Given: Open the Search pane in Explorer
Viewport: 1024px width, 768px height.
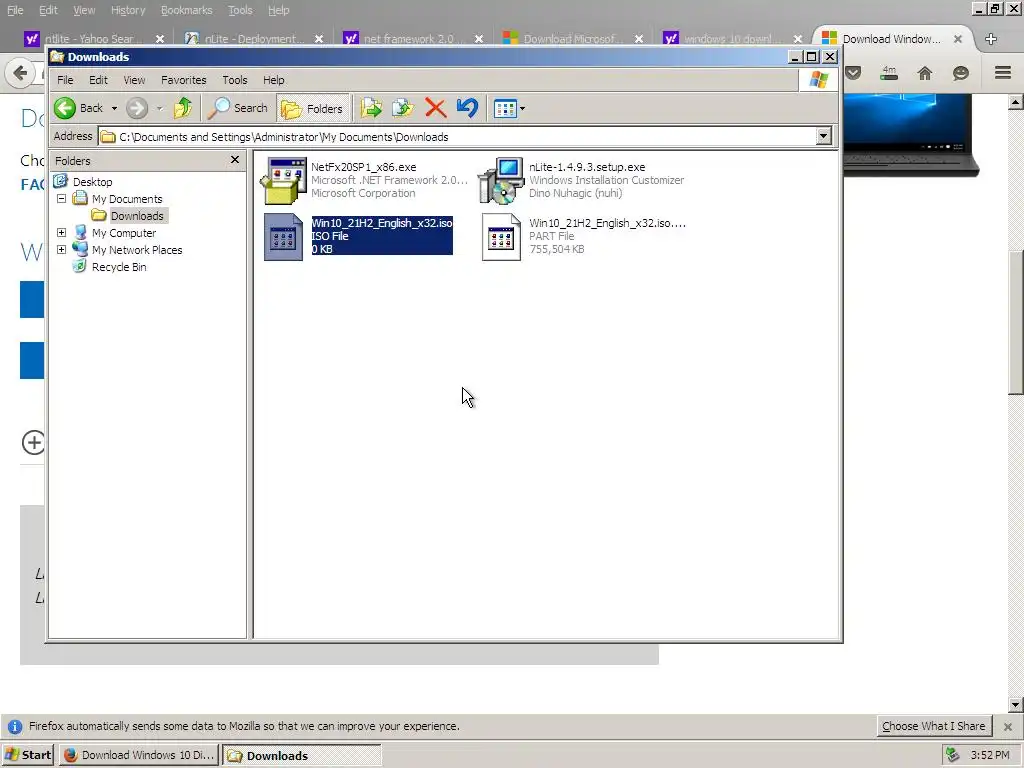Looking at the screenshot, I should (237, 108).
